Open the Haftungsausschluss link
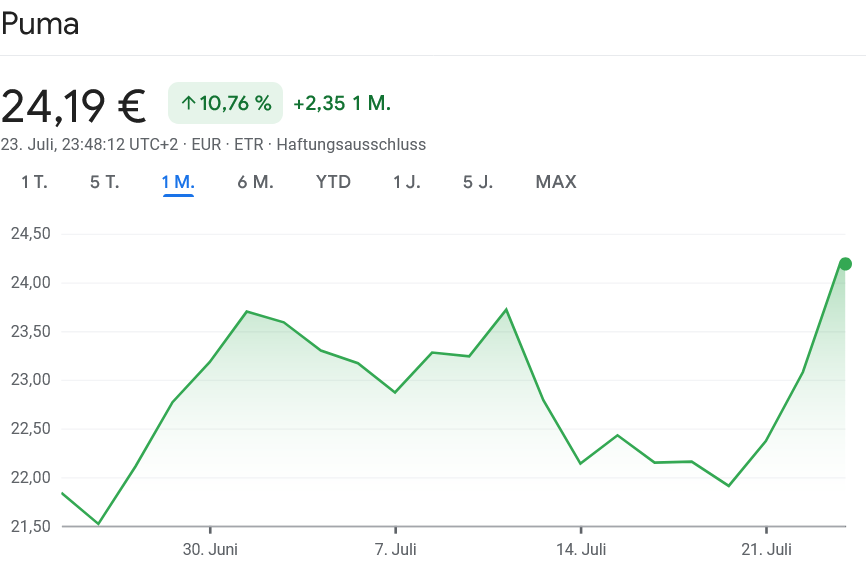This screenshot has width=866, height=563. coord(351,144)
